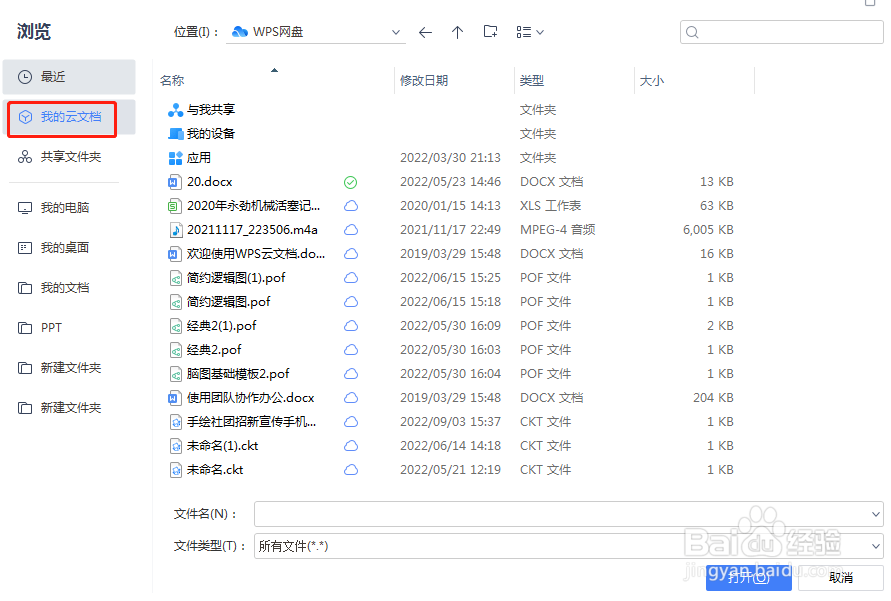Sort by the 修改日期 column header

424,81
